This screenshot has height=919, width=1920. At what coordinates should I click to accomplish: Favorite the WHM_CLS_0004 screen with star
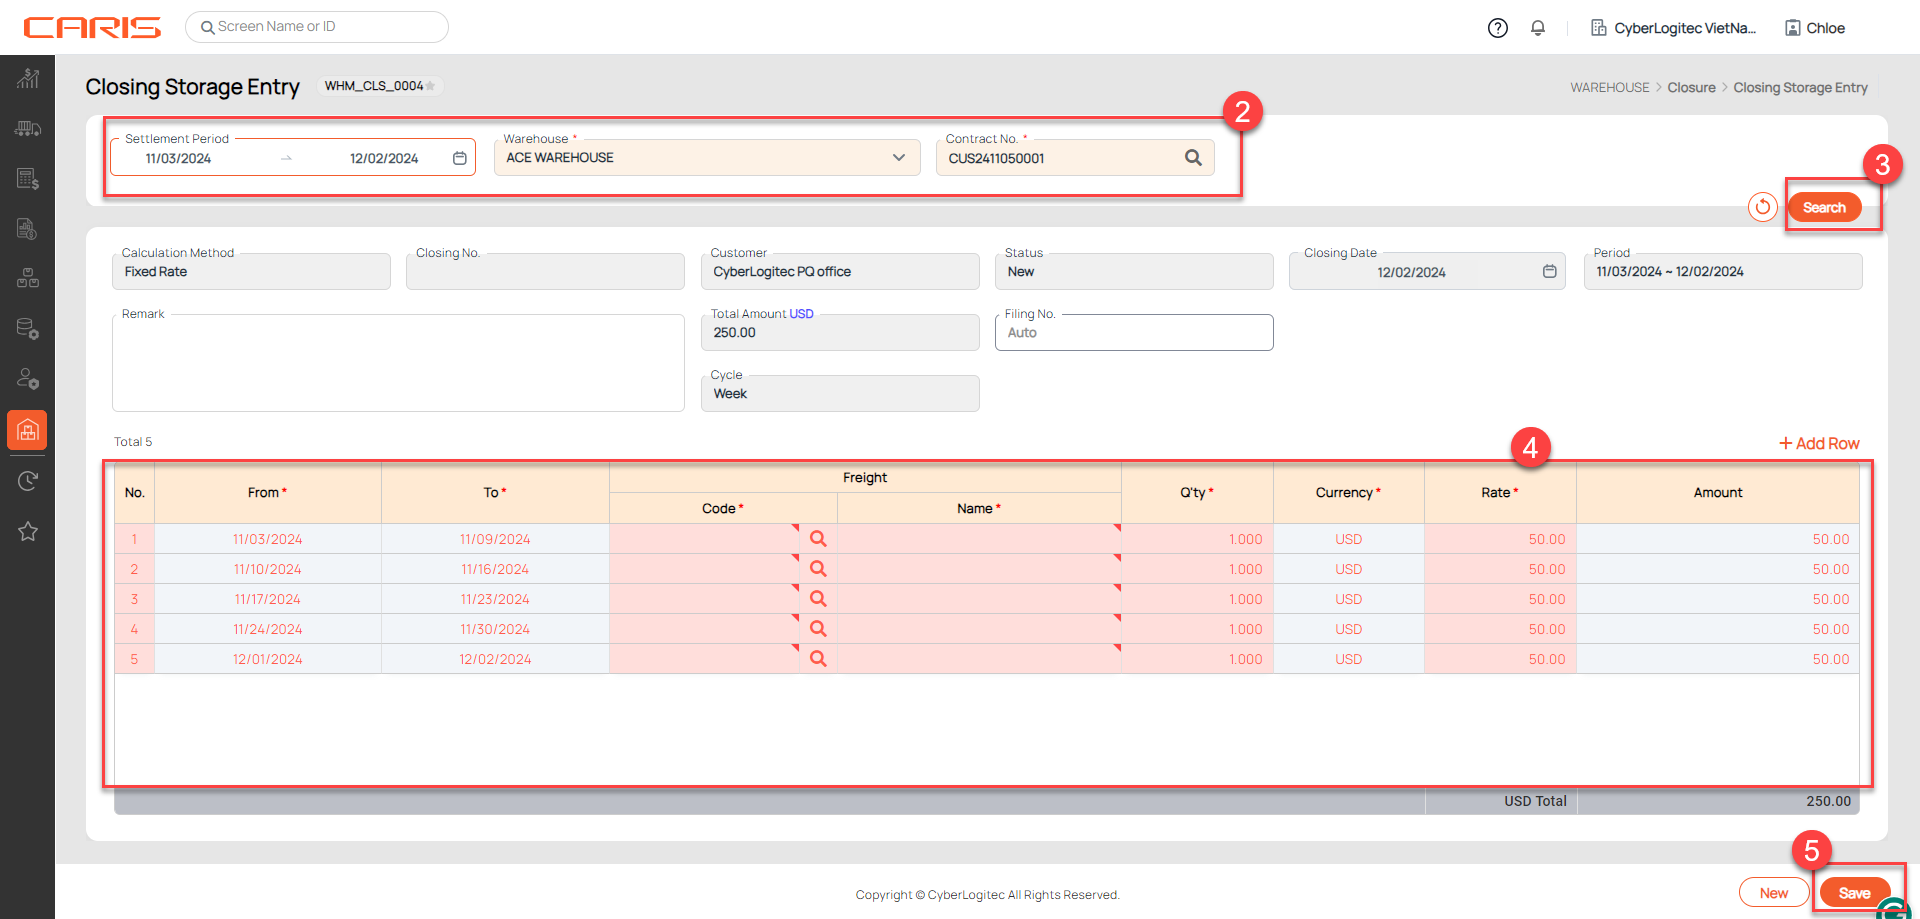(431, 86)
